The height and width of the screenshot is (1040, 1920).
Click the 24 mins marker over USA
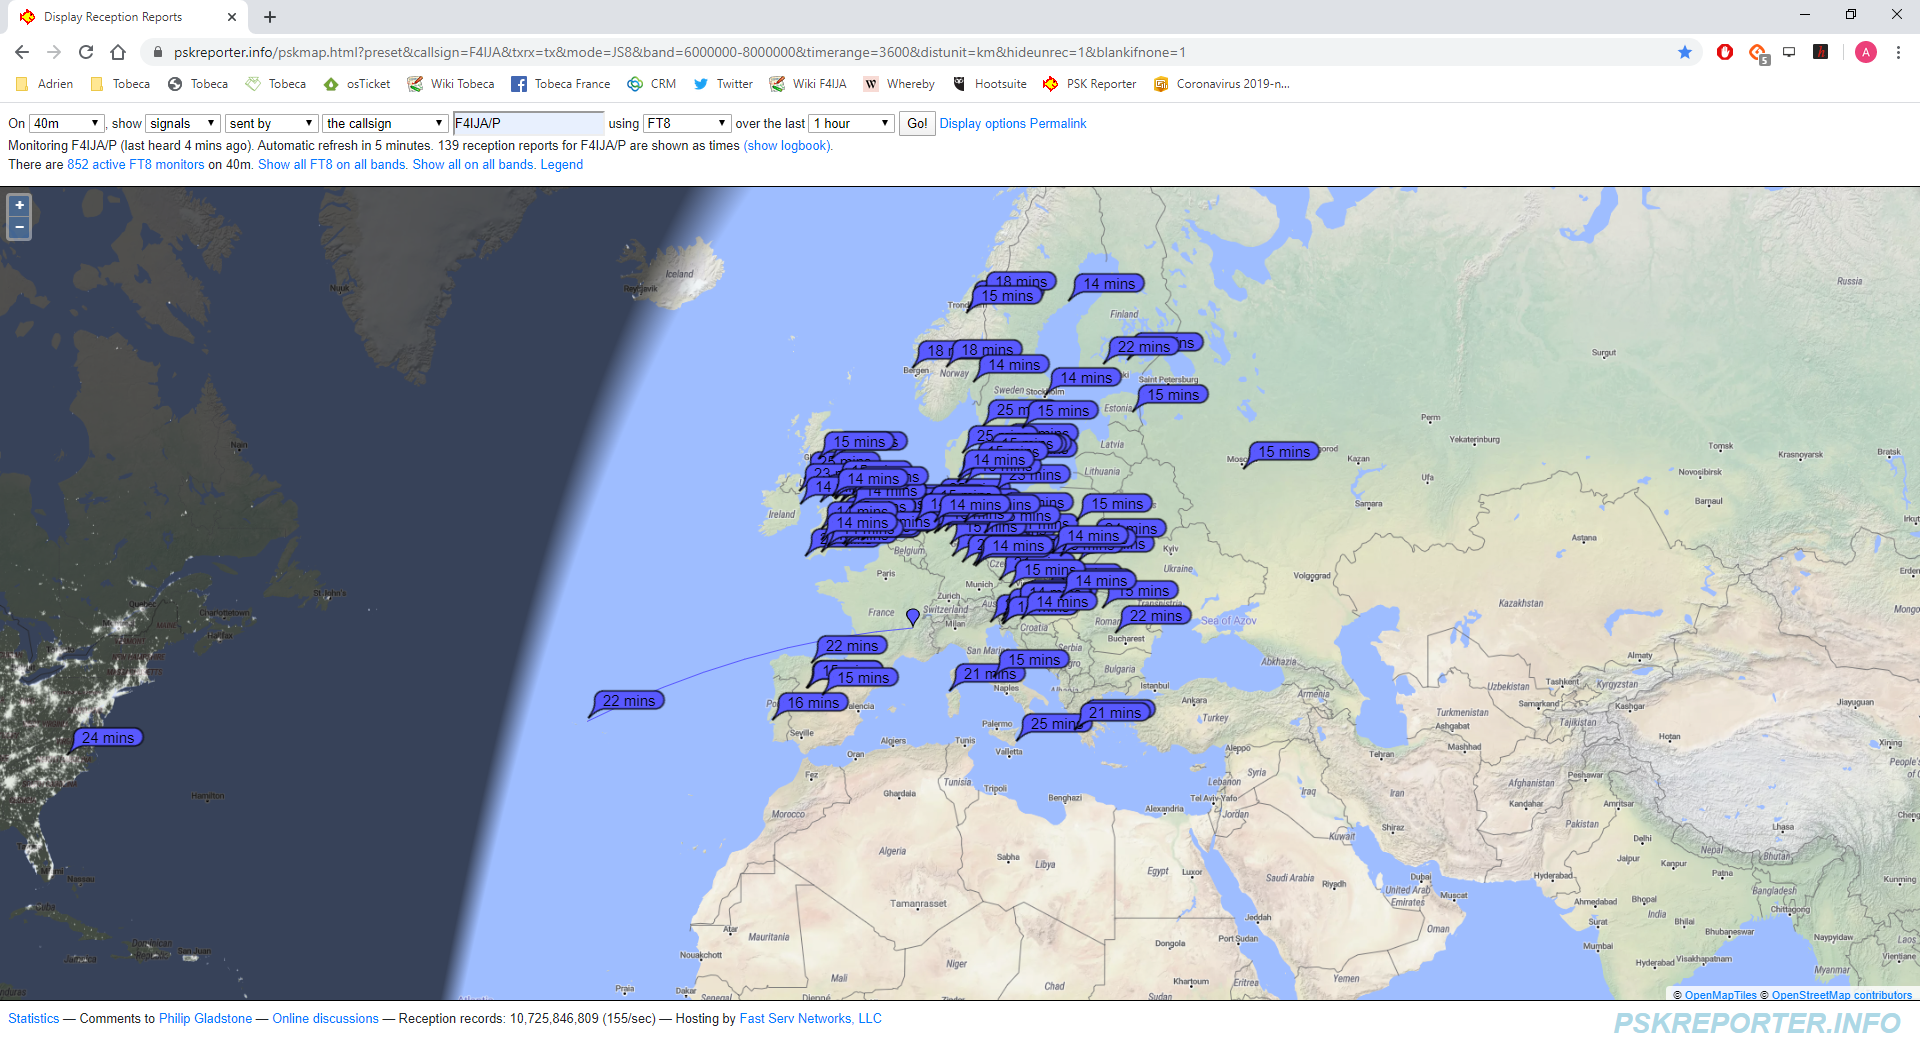click(x=108, y=738)
